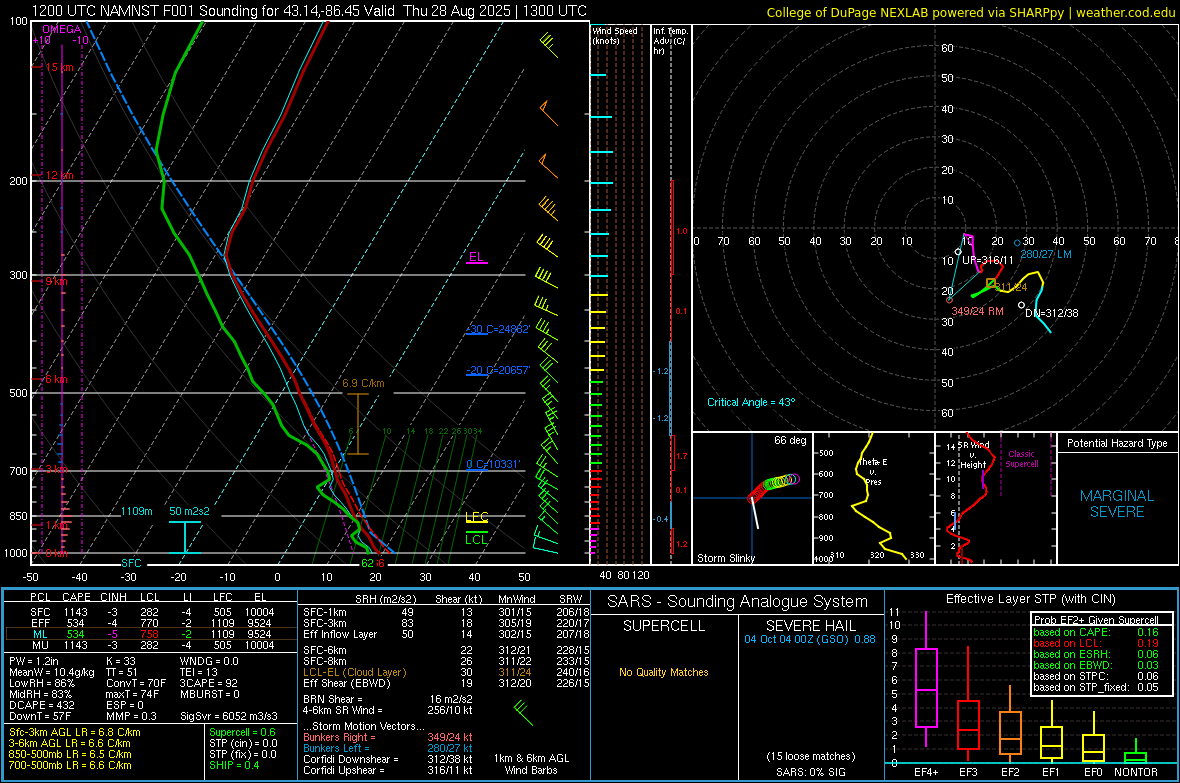
Task: Click the 'No Quality Matches' supercell text
Action: (664, 672)
